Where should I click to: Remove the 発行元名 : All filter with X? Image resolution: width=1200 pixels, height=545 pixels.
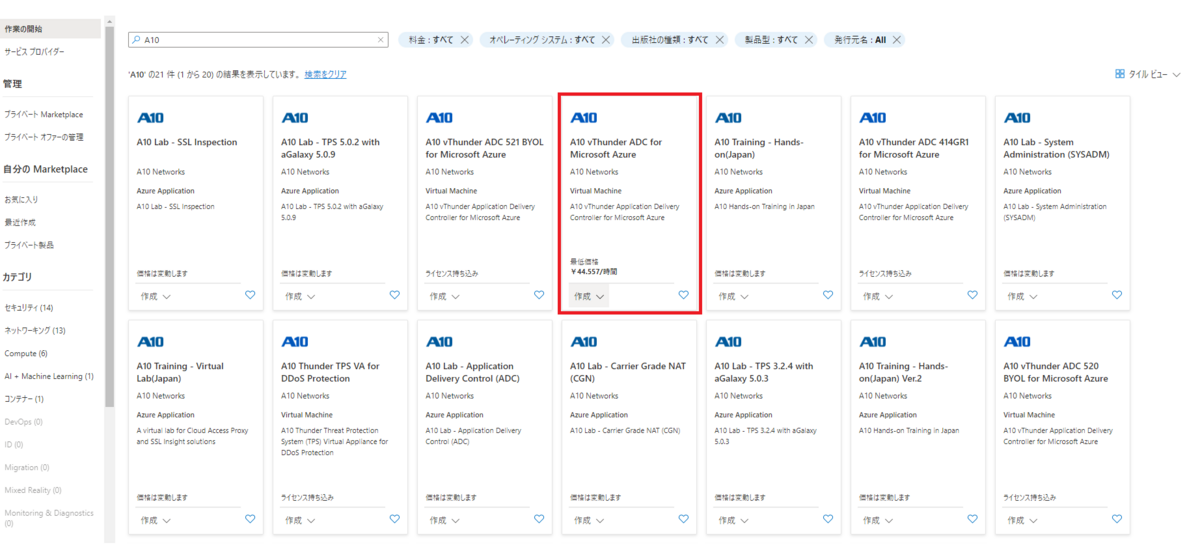coord(897,40)
